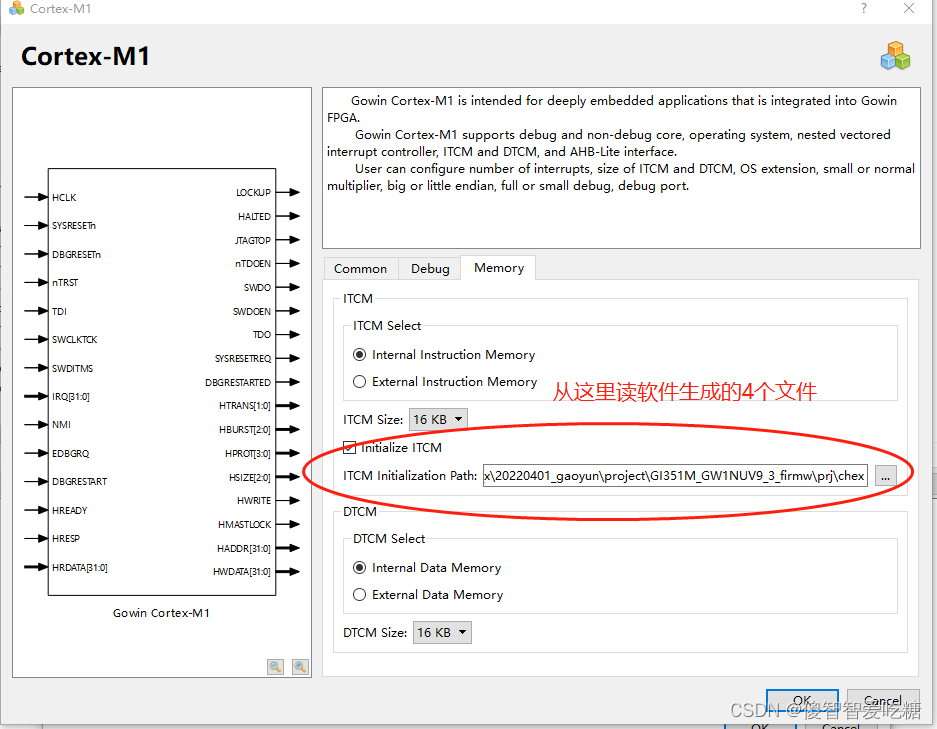This screenshot has height=729, width=937.
Task: Select External Instruction Memory radio button
Action: 359,382
